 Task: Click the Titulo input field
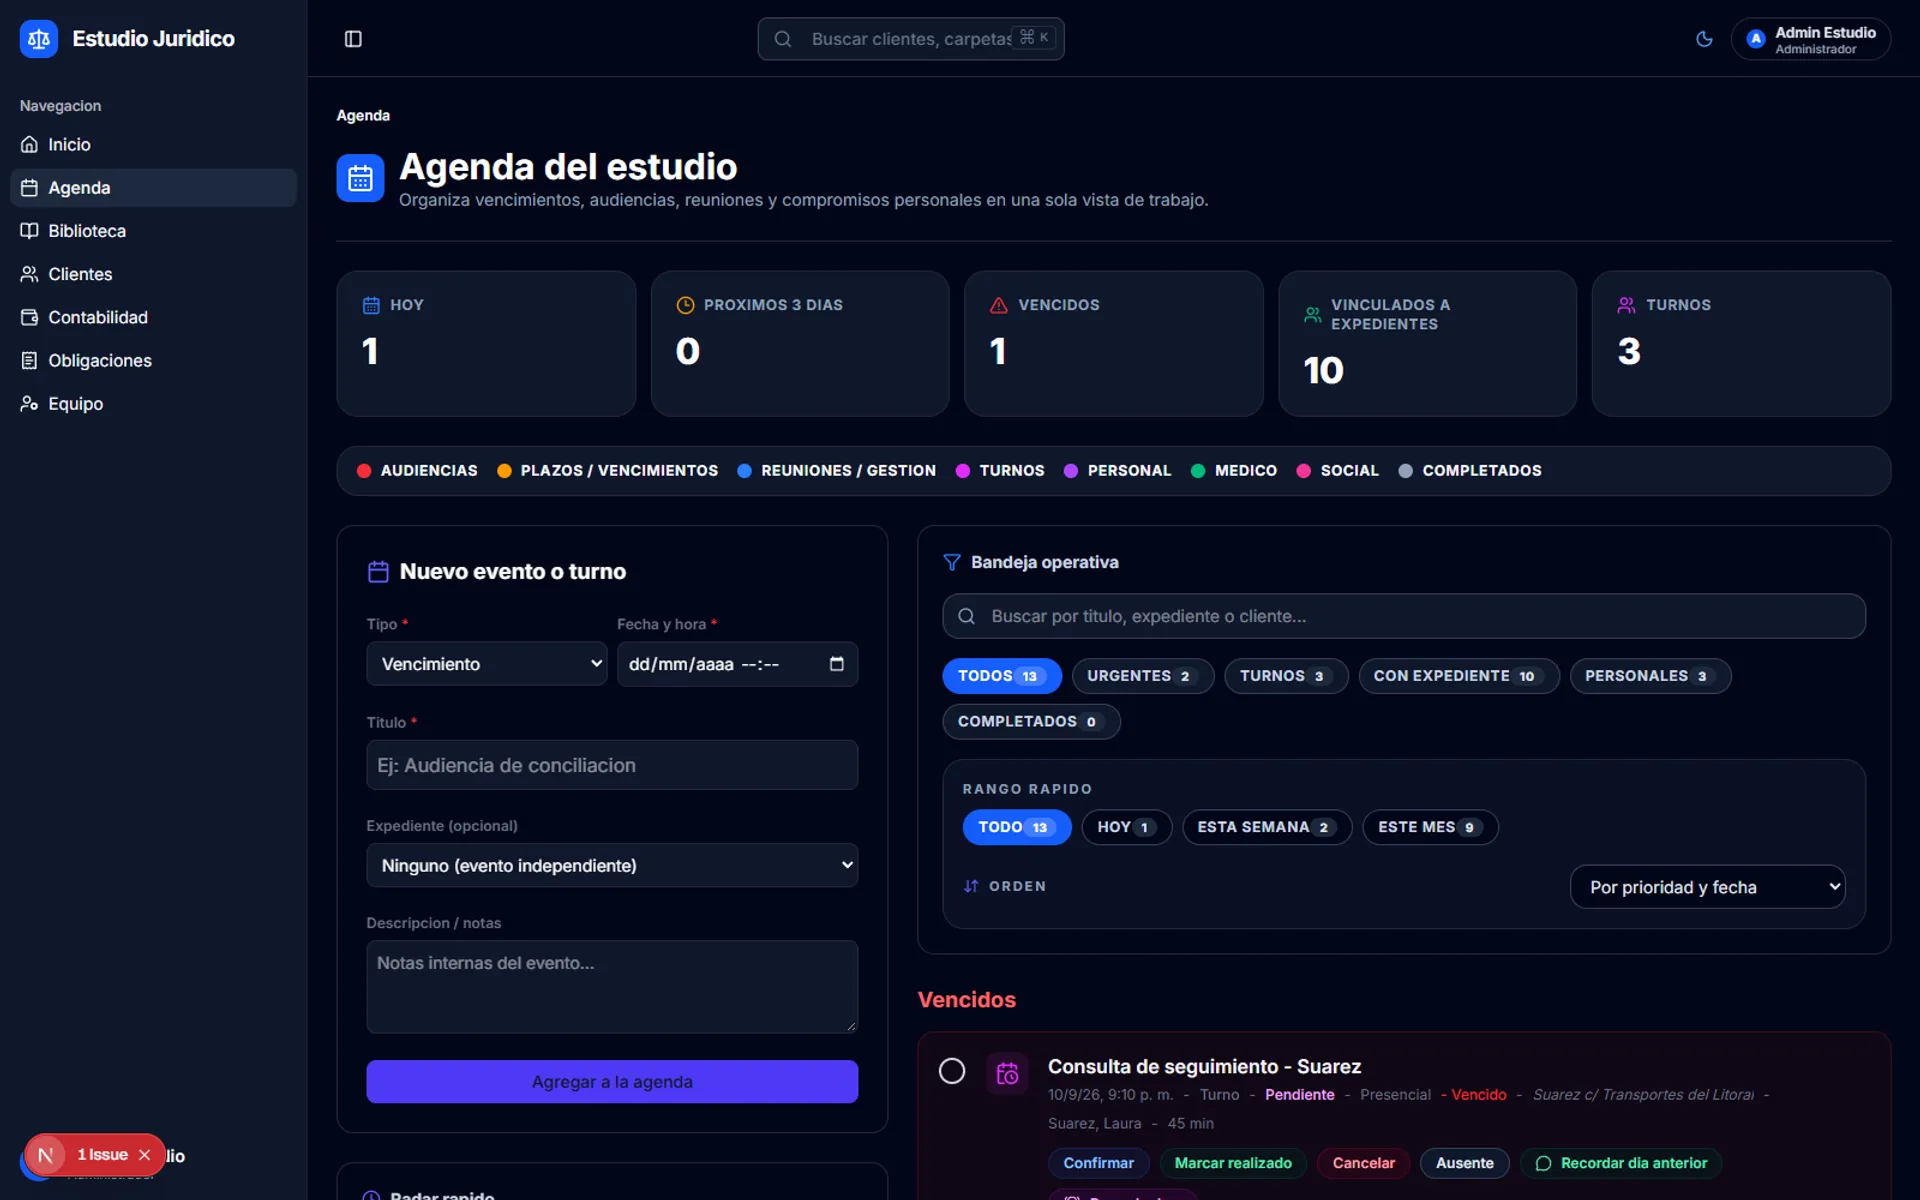612,765
